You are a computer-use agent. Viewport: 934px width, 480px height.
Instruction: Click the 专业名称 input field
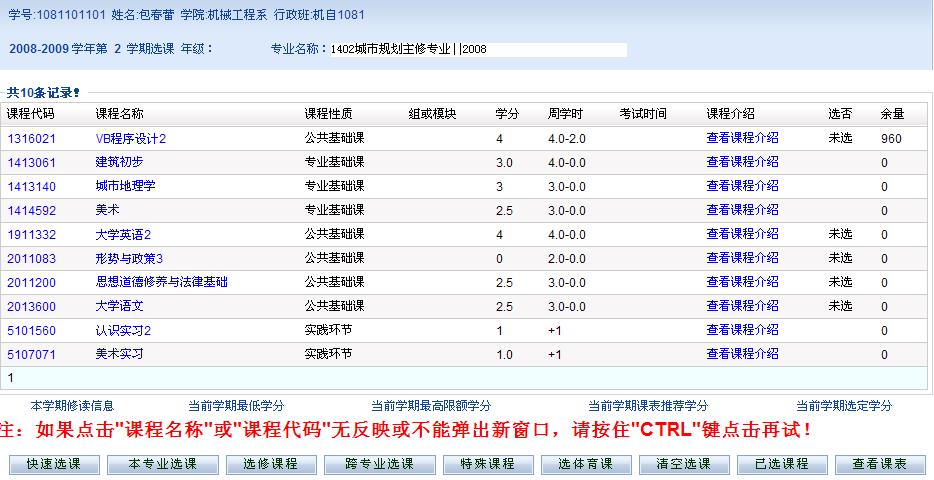(x=478, y=49)
